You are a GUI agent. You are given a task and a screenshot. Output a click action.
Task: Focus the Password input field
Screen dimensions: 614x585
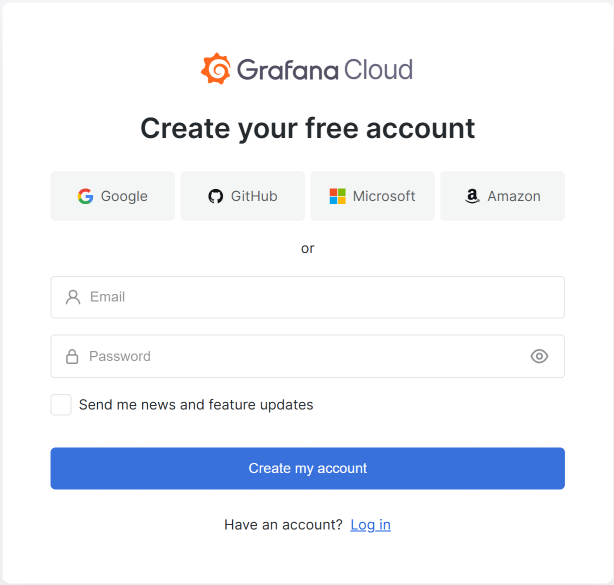click(300, 356)
